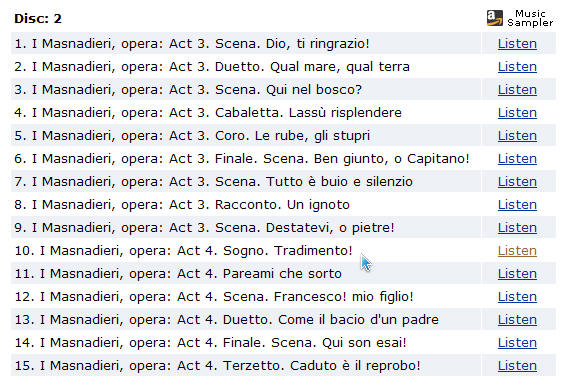Listen to track 4 Lassù risplendere
This screenshot has height=383, width=561.
pos(517,113)
